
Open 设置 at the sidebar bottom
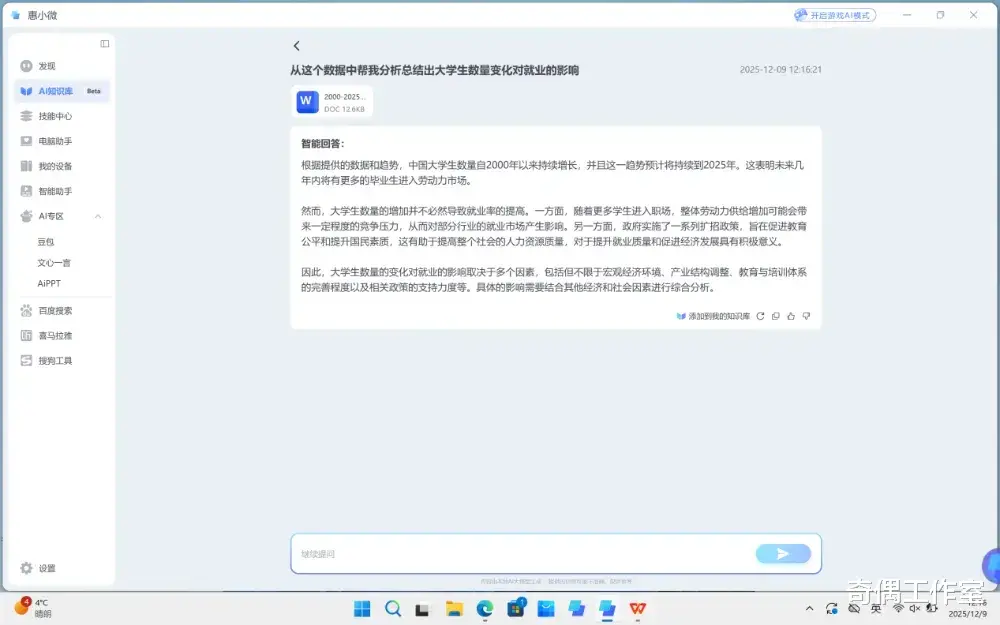pyautogui.click(x=38, y=568)
